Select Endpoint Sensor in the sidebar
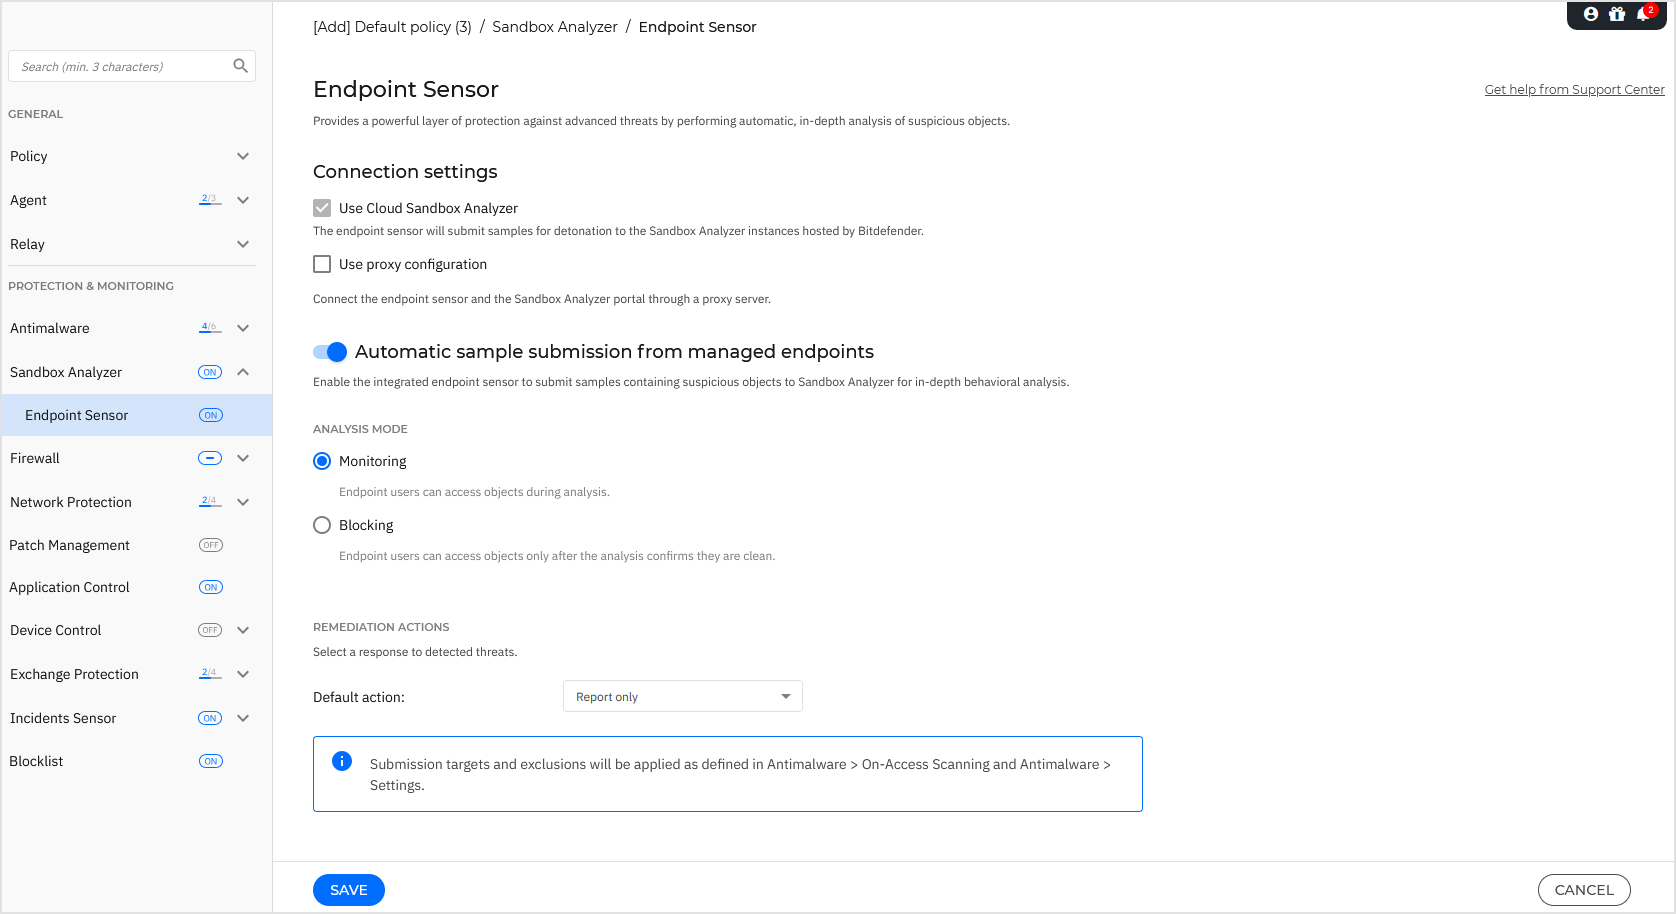The height and width of the screenshot is (914, 1676). pyautogui.click(x=76, y=414)
